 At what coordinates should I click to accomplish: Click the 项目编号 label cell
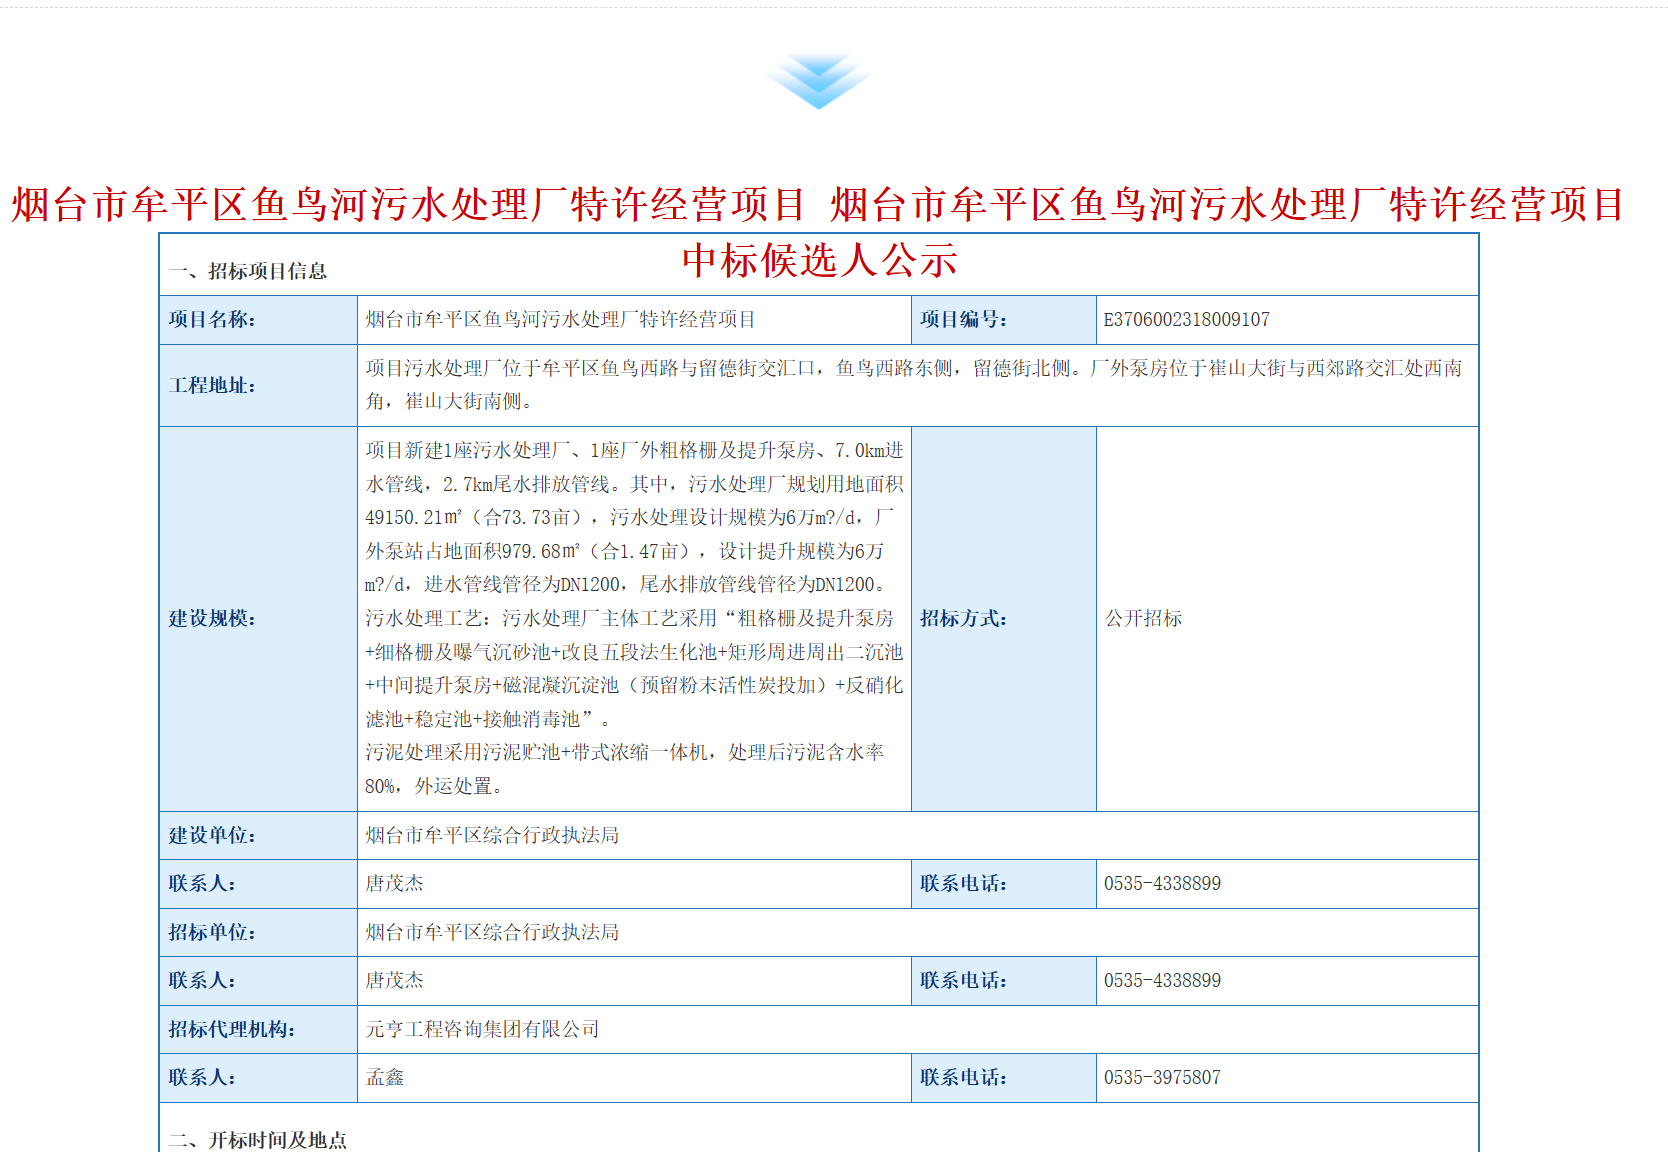[1004, 320]
